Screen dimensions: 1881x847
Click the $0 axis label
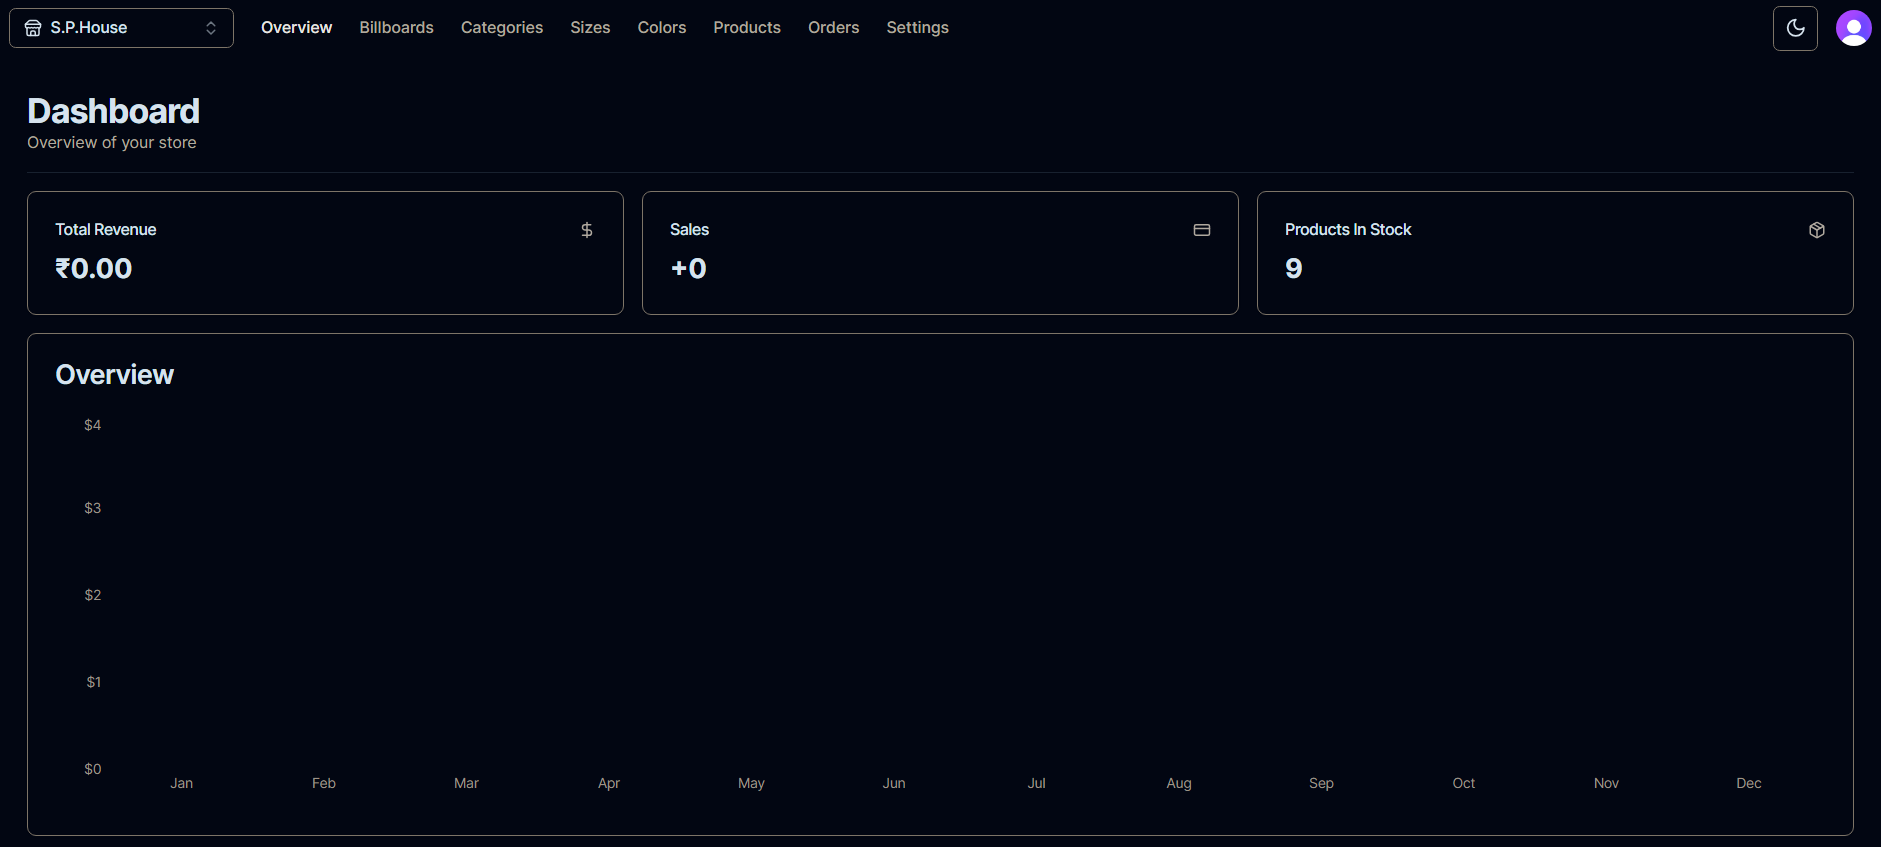click(93, 769)
